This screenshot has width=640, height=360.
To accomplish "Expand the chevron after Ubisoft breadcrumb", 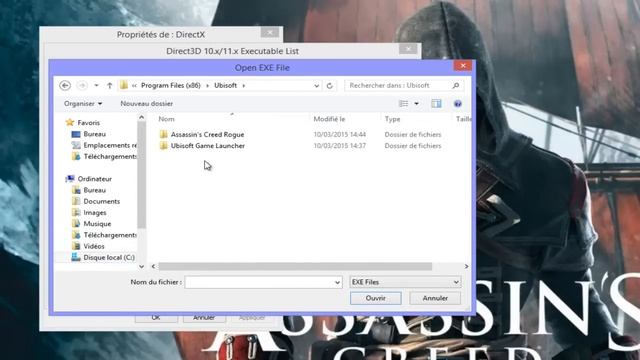I will (x=244, y=85).
